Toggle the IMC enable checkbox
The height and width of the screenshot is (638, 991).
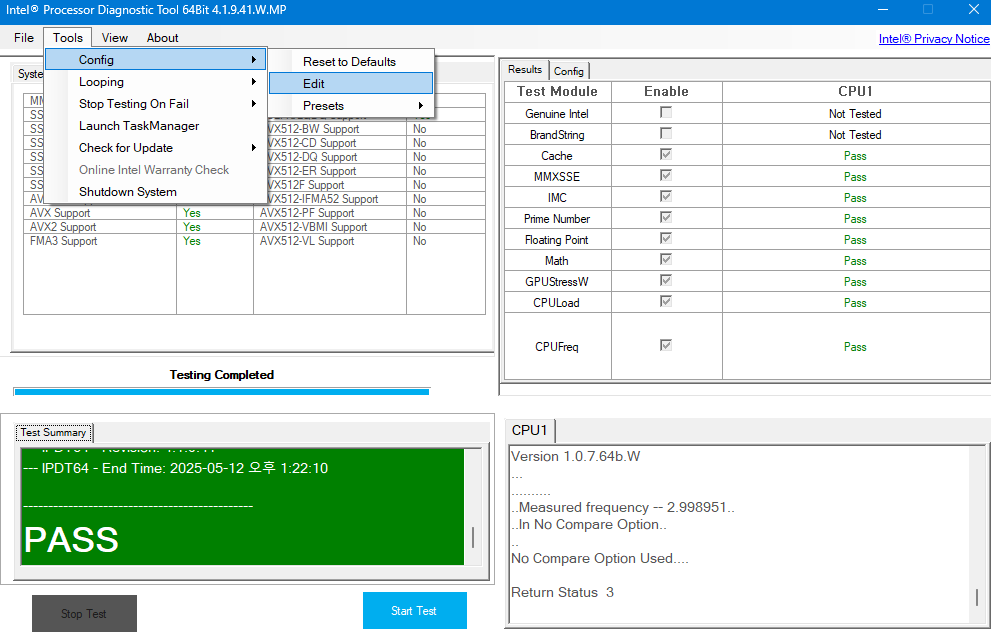coord(666,196)
